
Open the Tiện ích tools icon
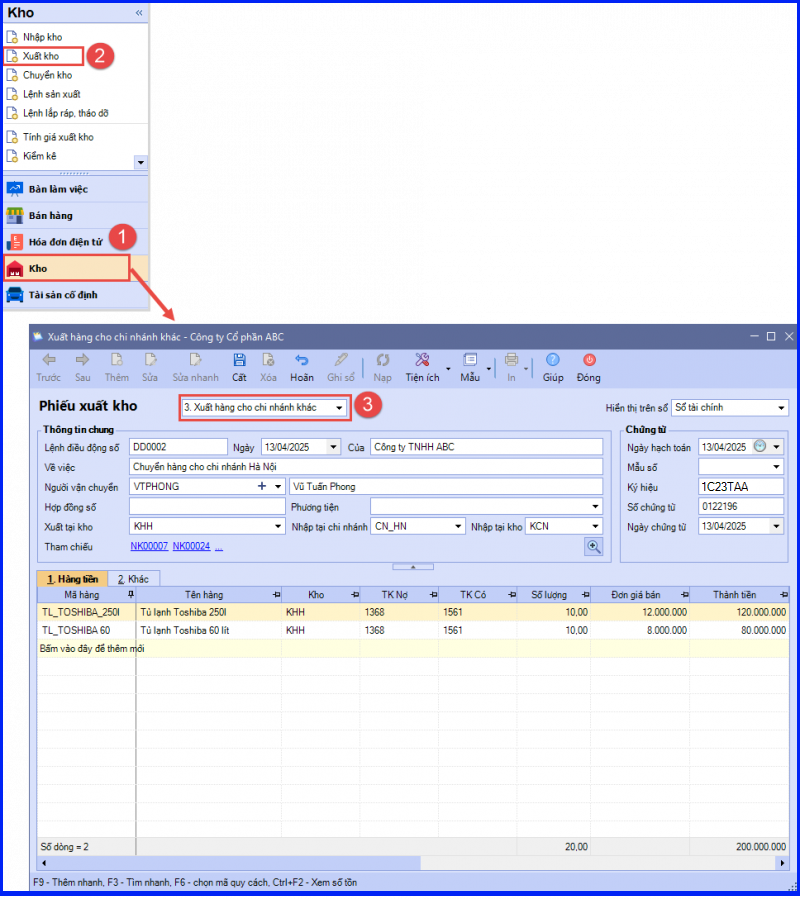point(422,360)
